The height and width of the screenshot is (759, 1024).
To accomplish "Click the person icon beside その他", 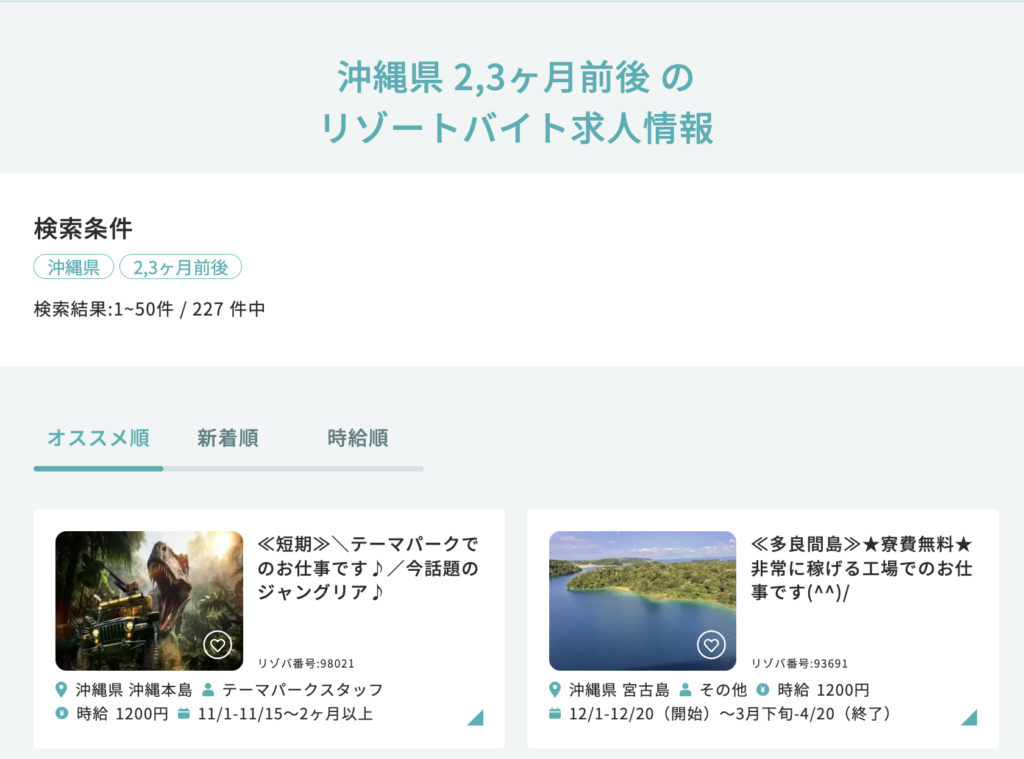I will pos(686,690).
